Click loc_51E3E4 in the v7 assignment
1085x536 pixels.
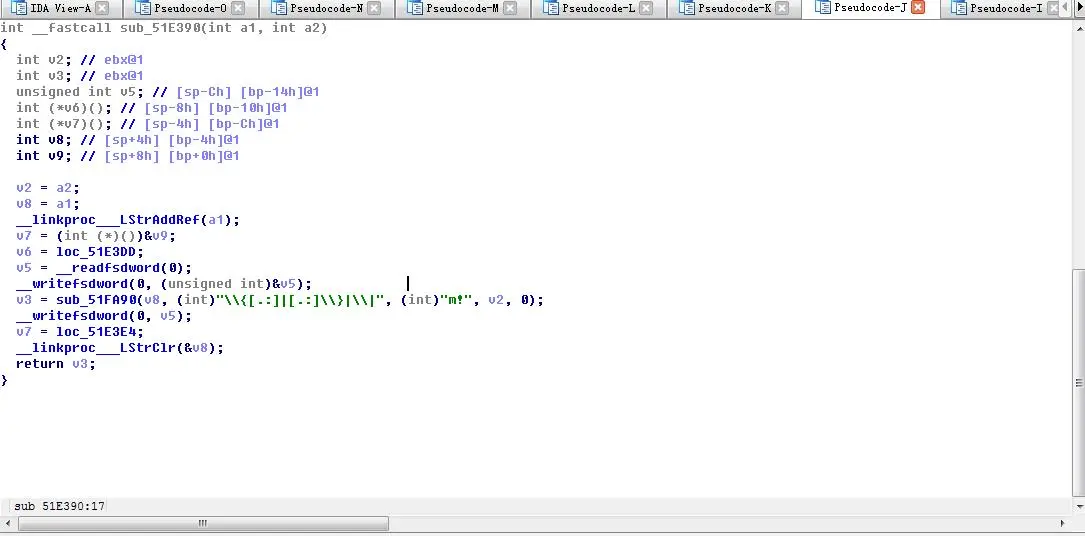95,331
